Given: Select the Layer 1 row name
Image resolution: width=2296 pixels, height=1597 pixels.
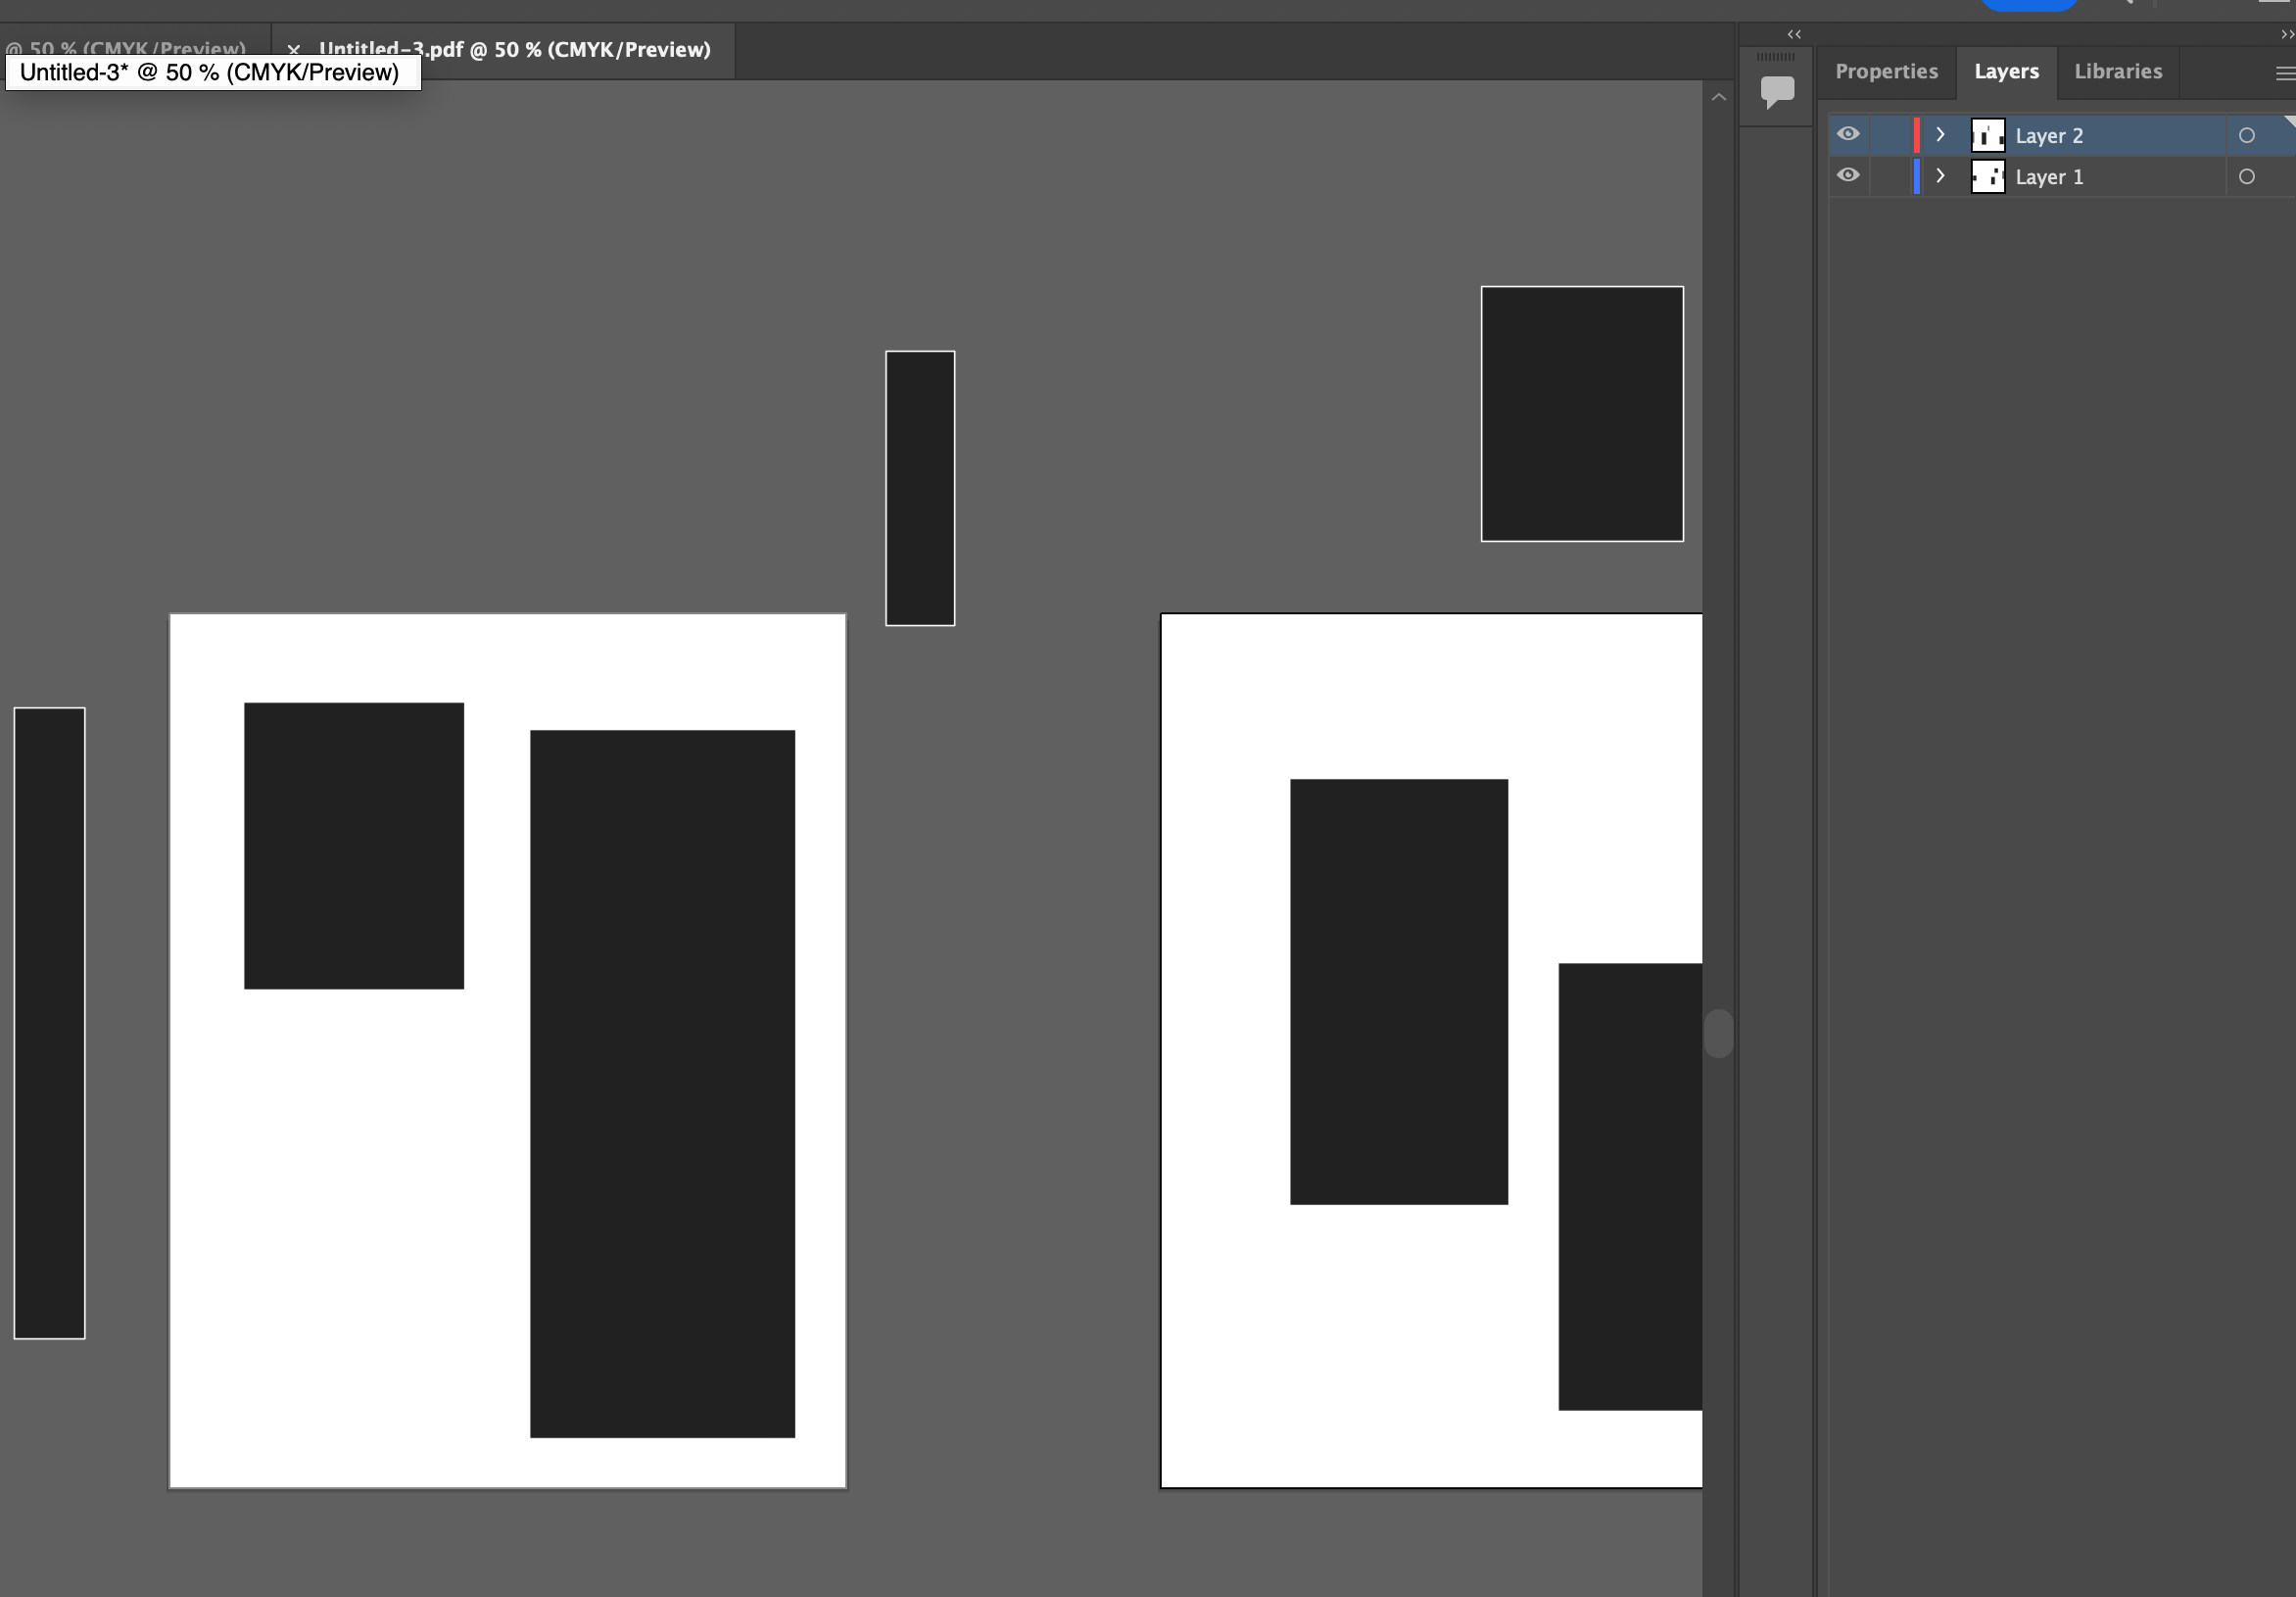Looking at the screenshot, I should (x=2049, y=177).
